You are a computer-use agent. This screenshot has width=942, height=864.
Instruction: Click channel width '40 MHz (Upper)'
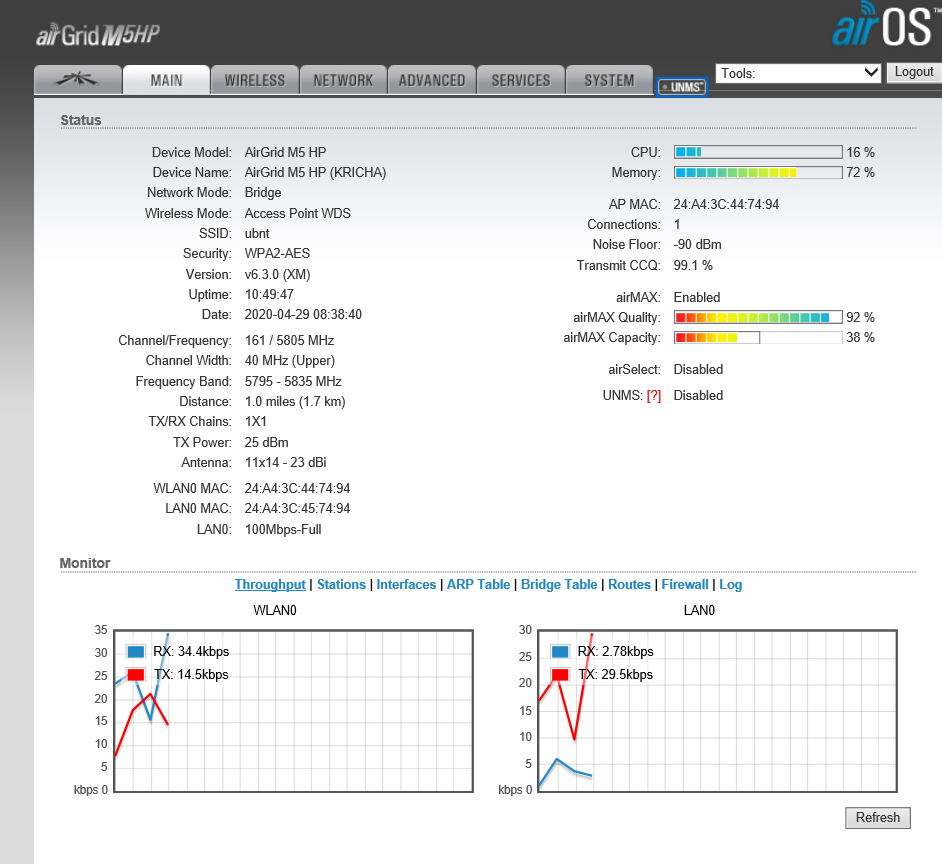[x=290, y=361]
